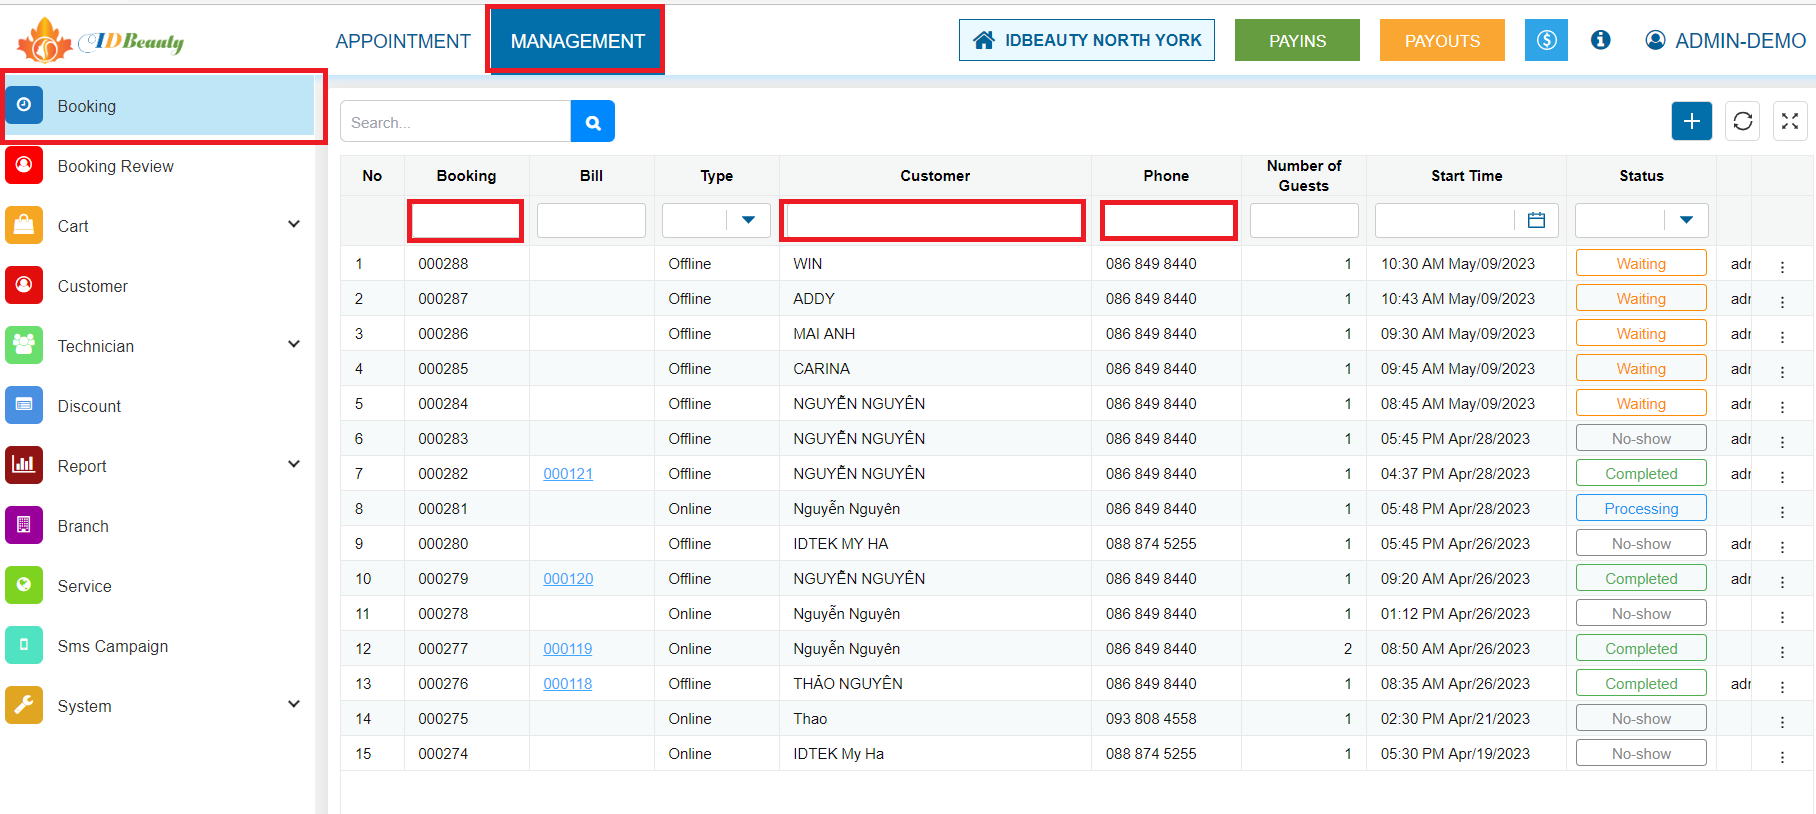The width and height of the screenshot is (1816, 814).
Task: Click the IDBEAUTY NORTH YORK branch button
Action: tap(1087, 40)
